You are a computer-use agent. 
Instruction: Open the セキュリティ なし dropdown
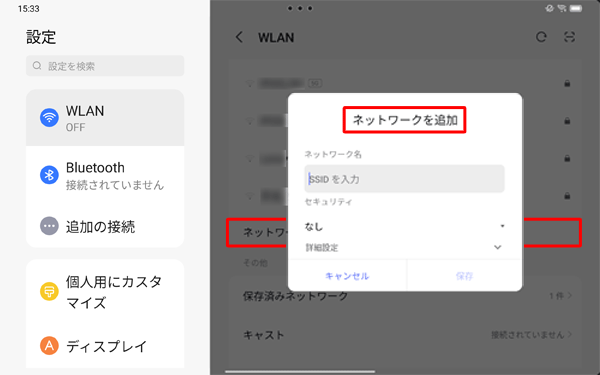click(x=404, y=227)
